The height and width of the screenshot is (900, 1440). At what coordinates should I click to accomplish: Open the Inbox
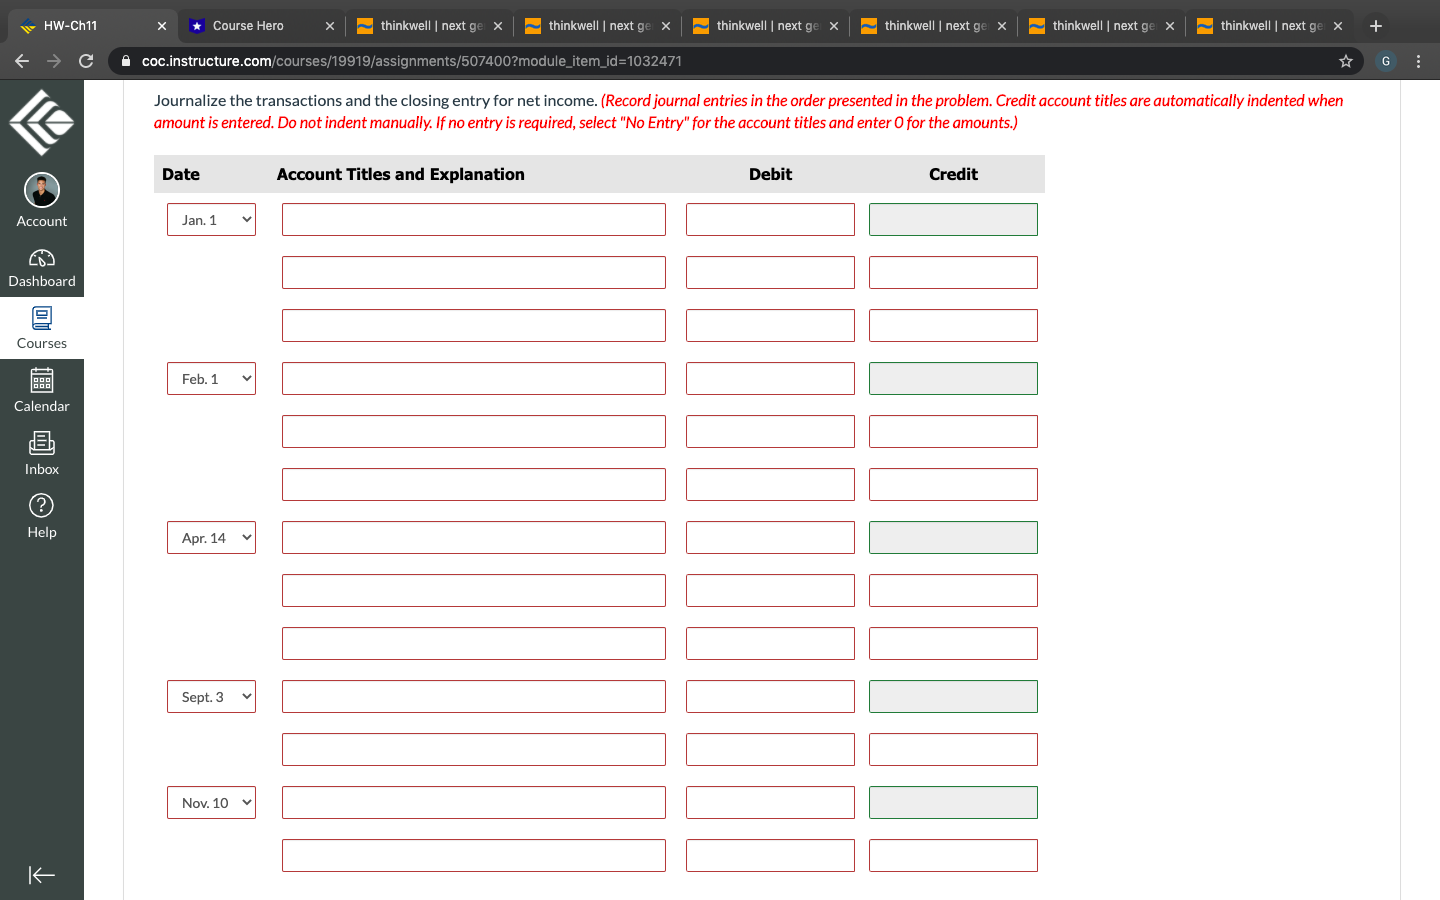pyautogui.click(x=42, y=454)
